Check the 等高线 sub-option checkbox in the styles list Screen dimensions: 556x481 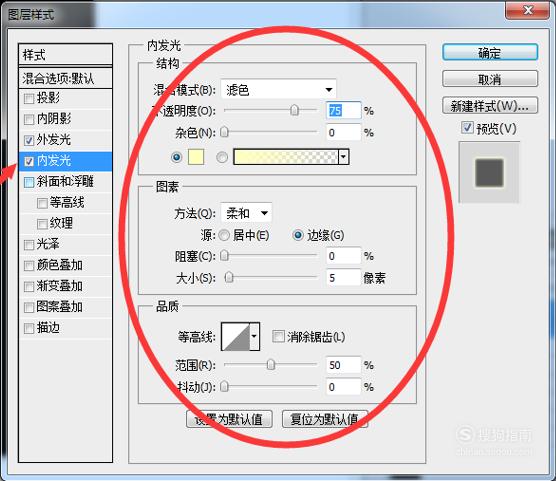pyautogui.click(x=42, y=203)
